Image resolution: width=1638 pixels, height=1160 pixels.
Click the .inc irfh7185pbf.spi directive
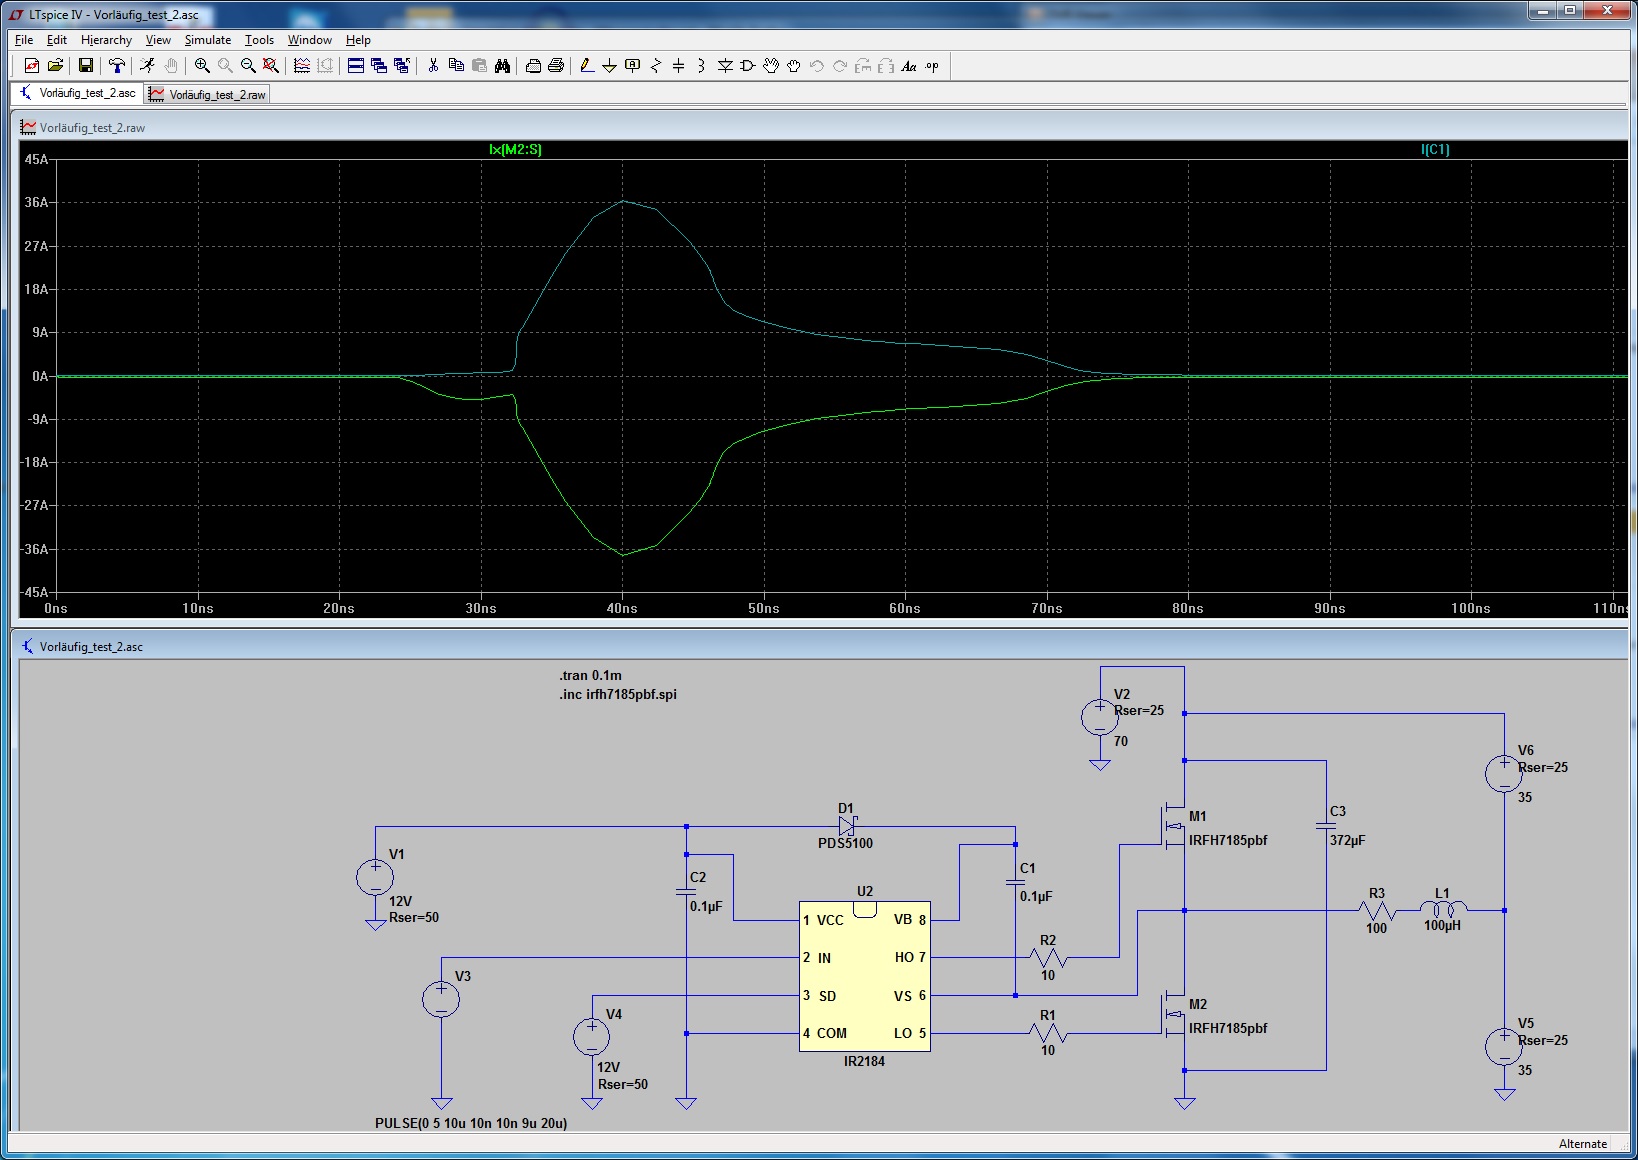point(618,694)
